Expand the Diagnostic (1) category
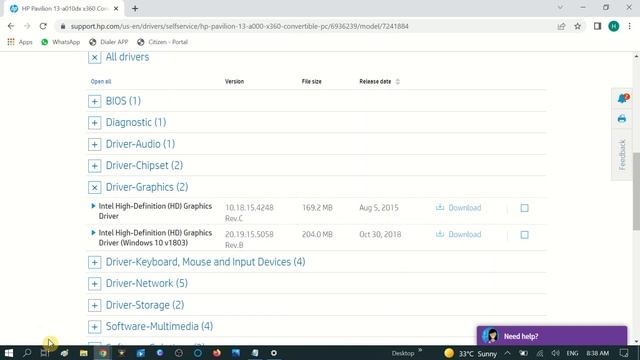This screenshot has width=640, height=360. point(94,123)
